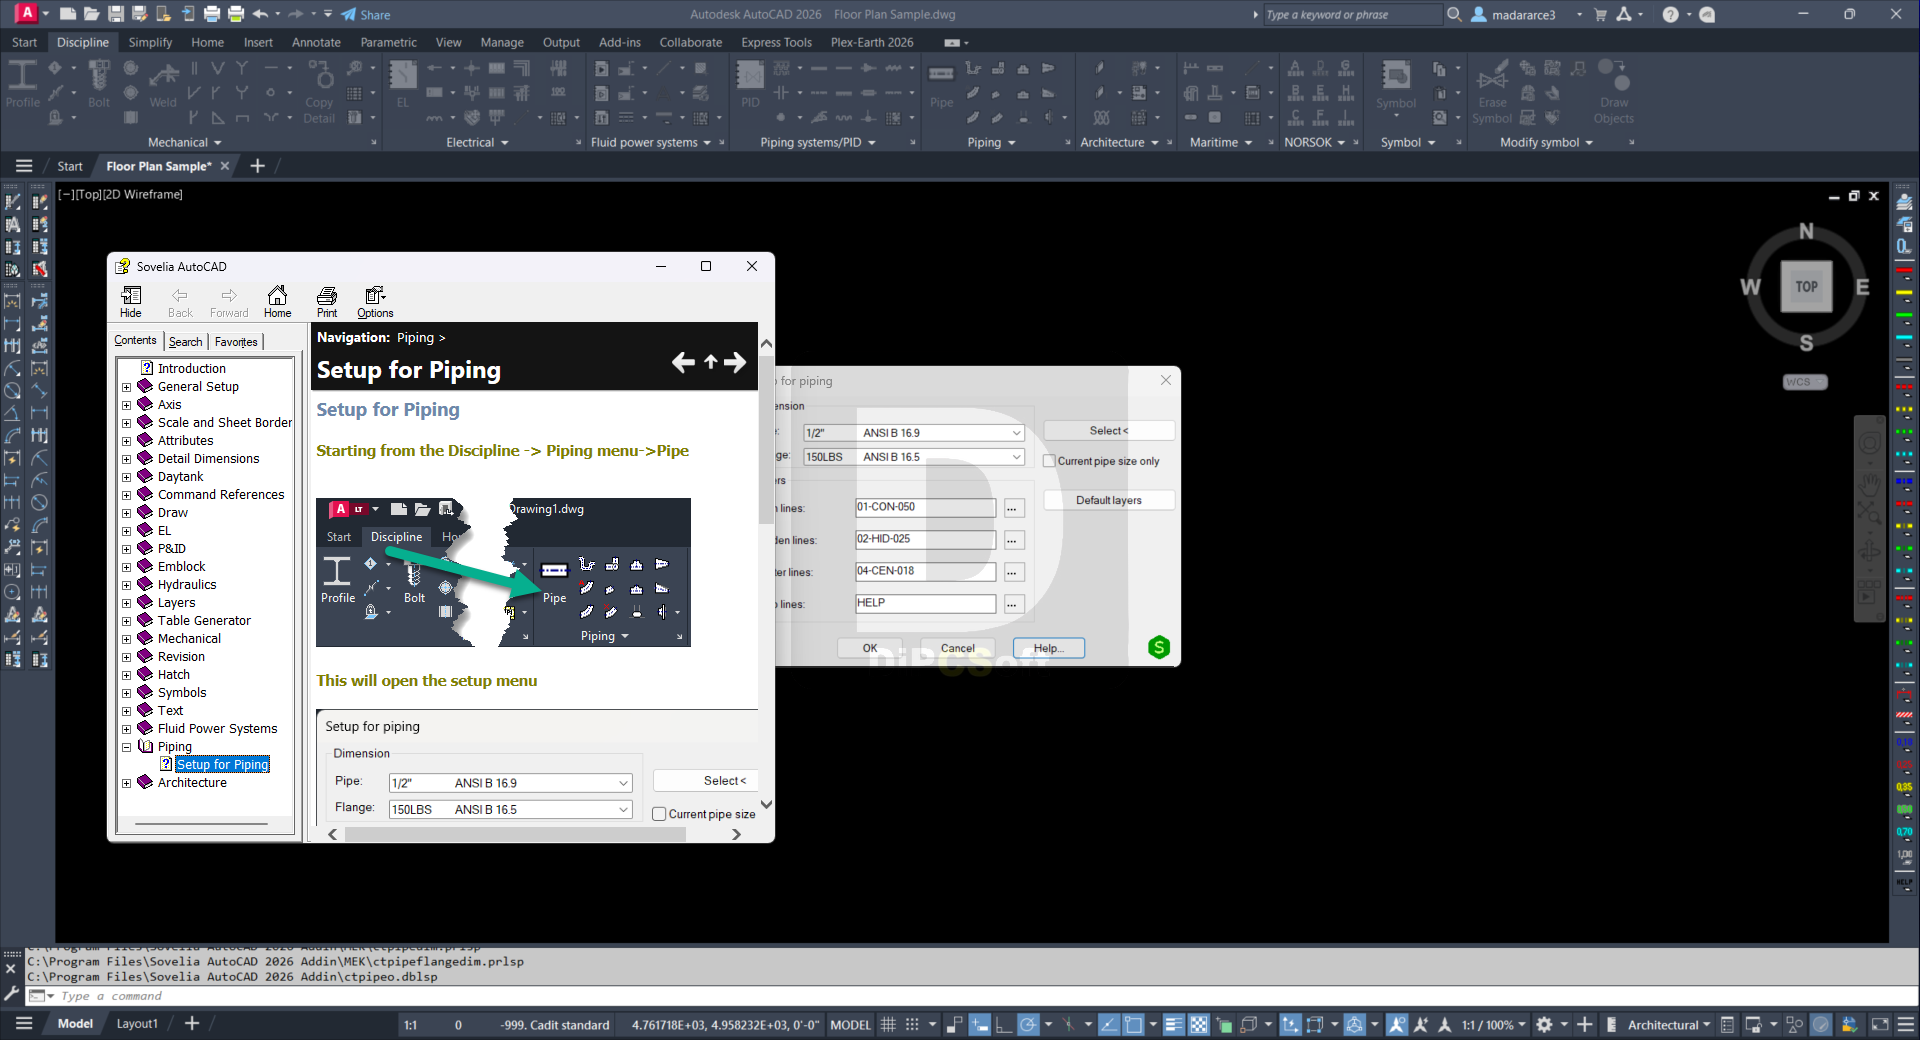Click the EL tool in Electrical panel
Screen dimensions: 1920x1040
tap(403, 84)
